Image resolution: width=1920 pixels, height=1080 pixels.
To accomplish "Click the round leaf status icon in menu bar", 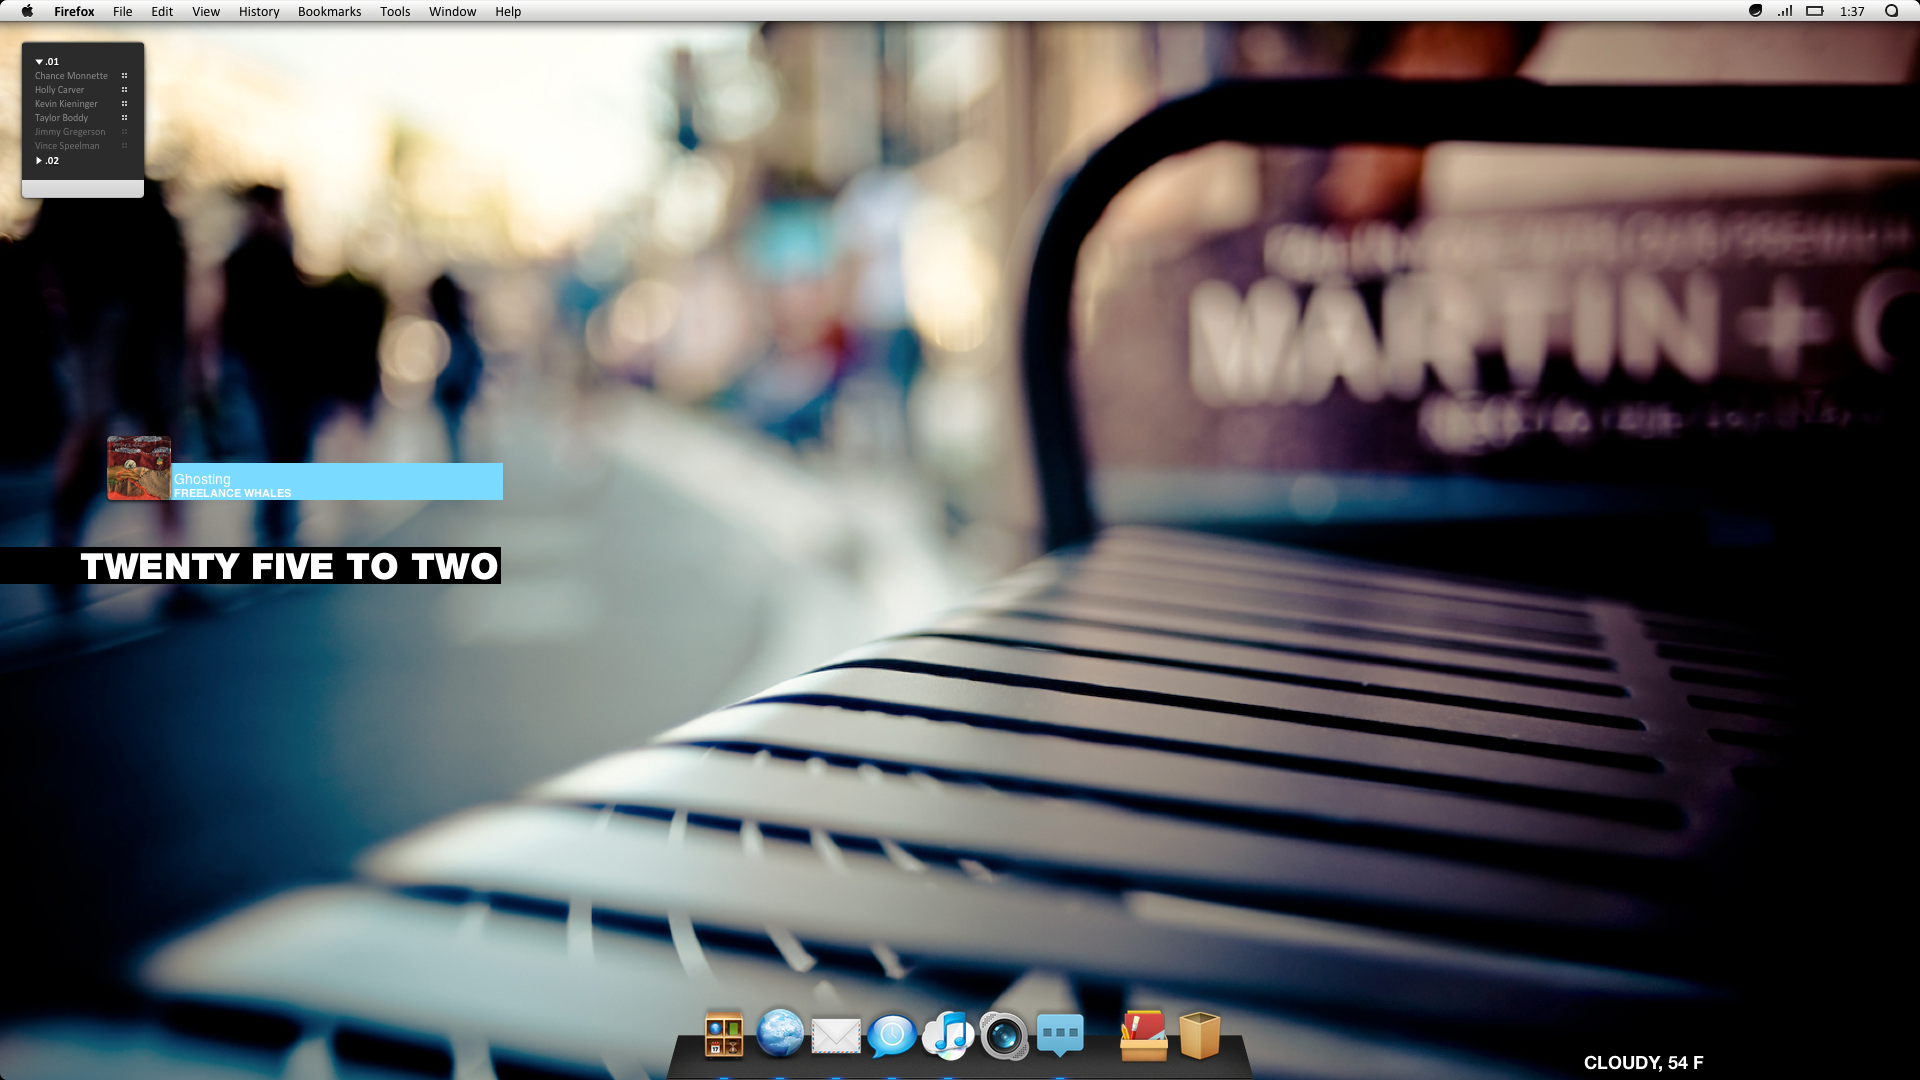I will click(x=1755, y=11).
